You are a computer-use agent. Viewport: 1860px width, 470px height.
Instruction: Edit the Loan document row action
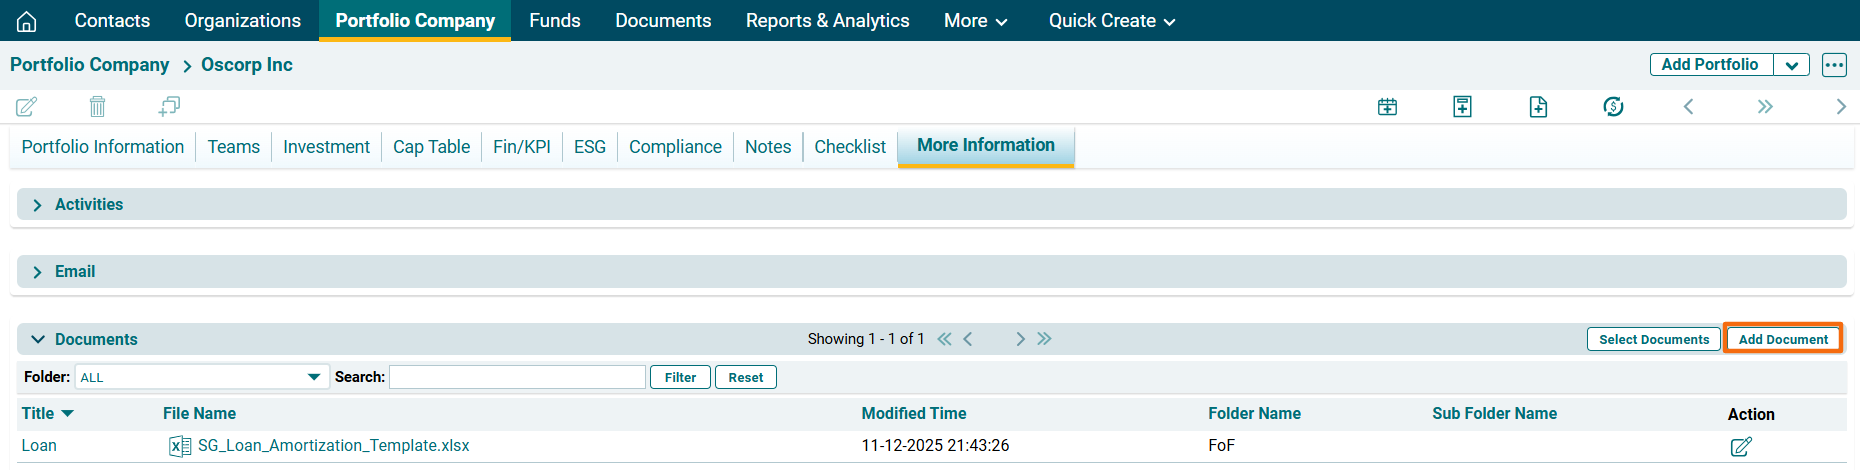[x=1741, y=446]
